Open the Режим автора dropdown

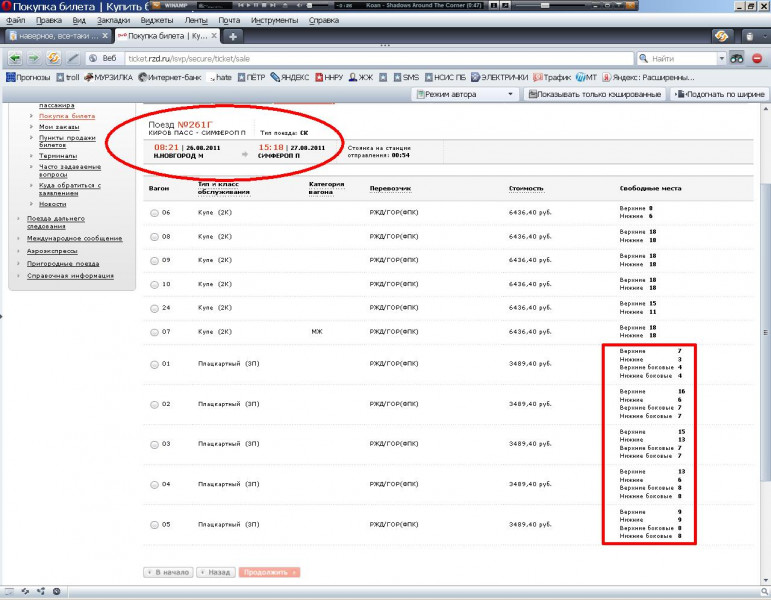pyautogui.click(x=465, y=94)
